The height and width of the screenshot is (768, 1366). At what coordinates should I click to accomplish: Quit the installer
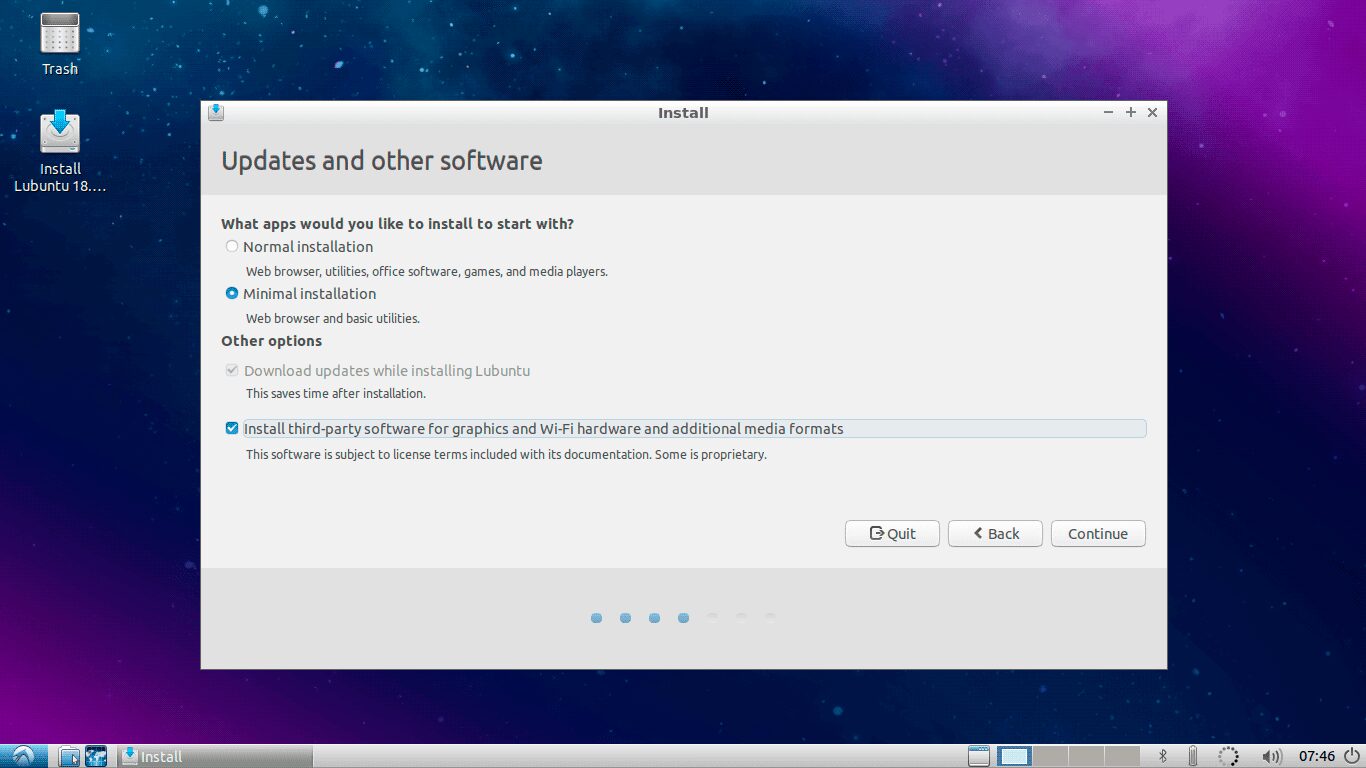click(x=891, y=533)
